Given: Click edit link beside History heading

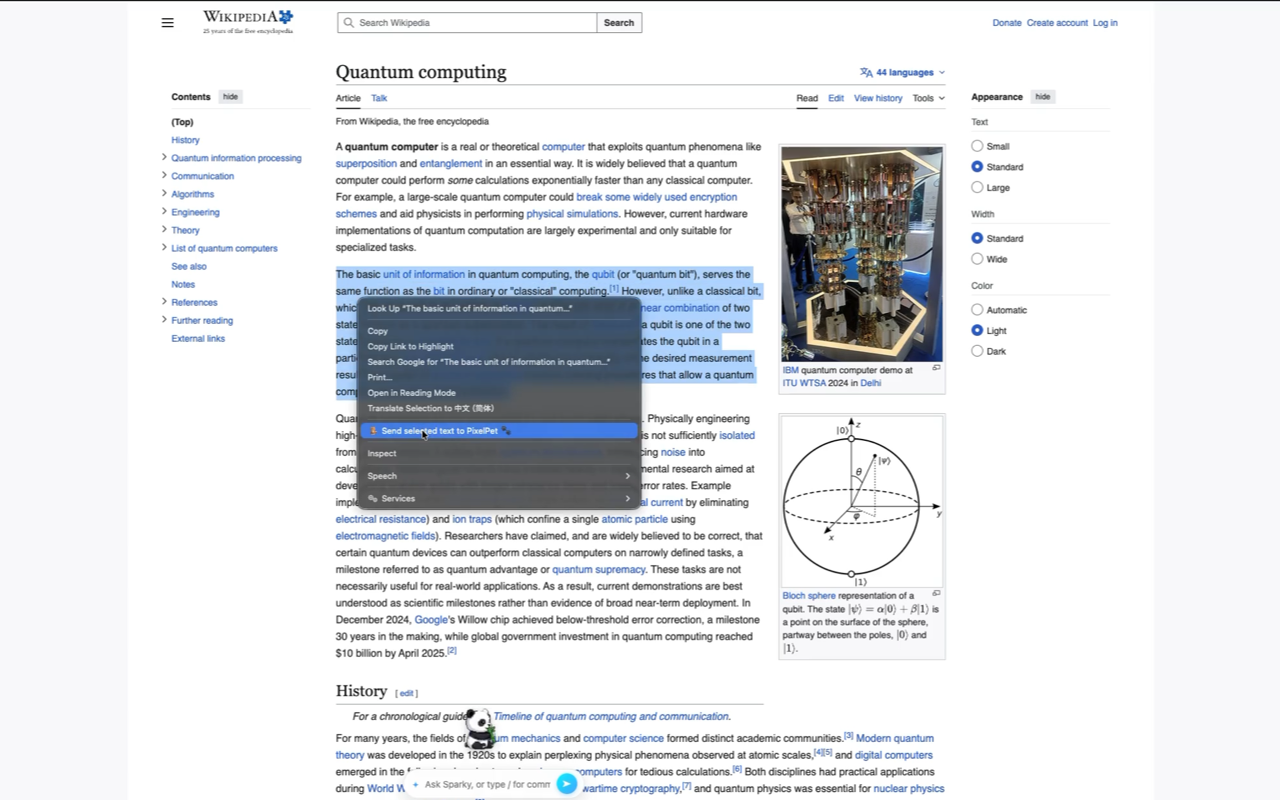Looking at the screenshot, I should (x=407, y=693).
